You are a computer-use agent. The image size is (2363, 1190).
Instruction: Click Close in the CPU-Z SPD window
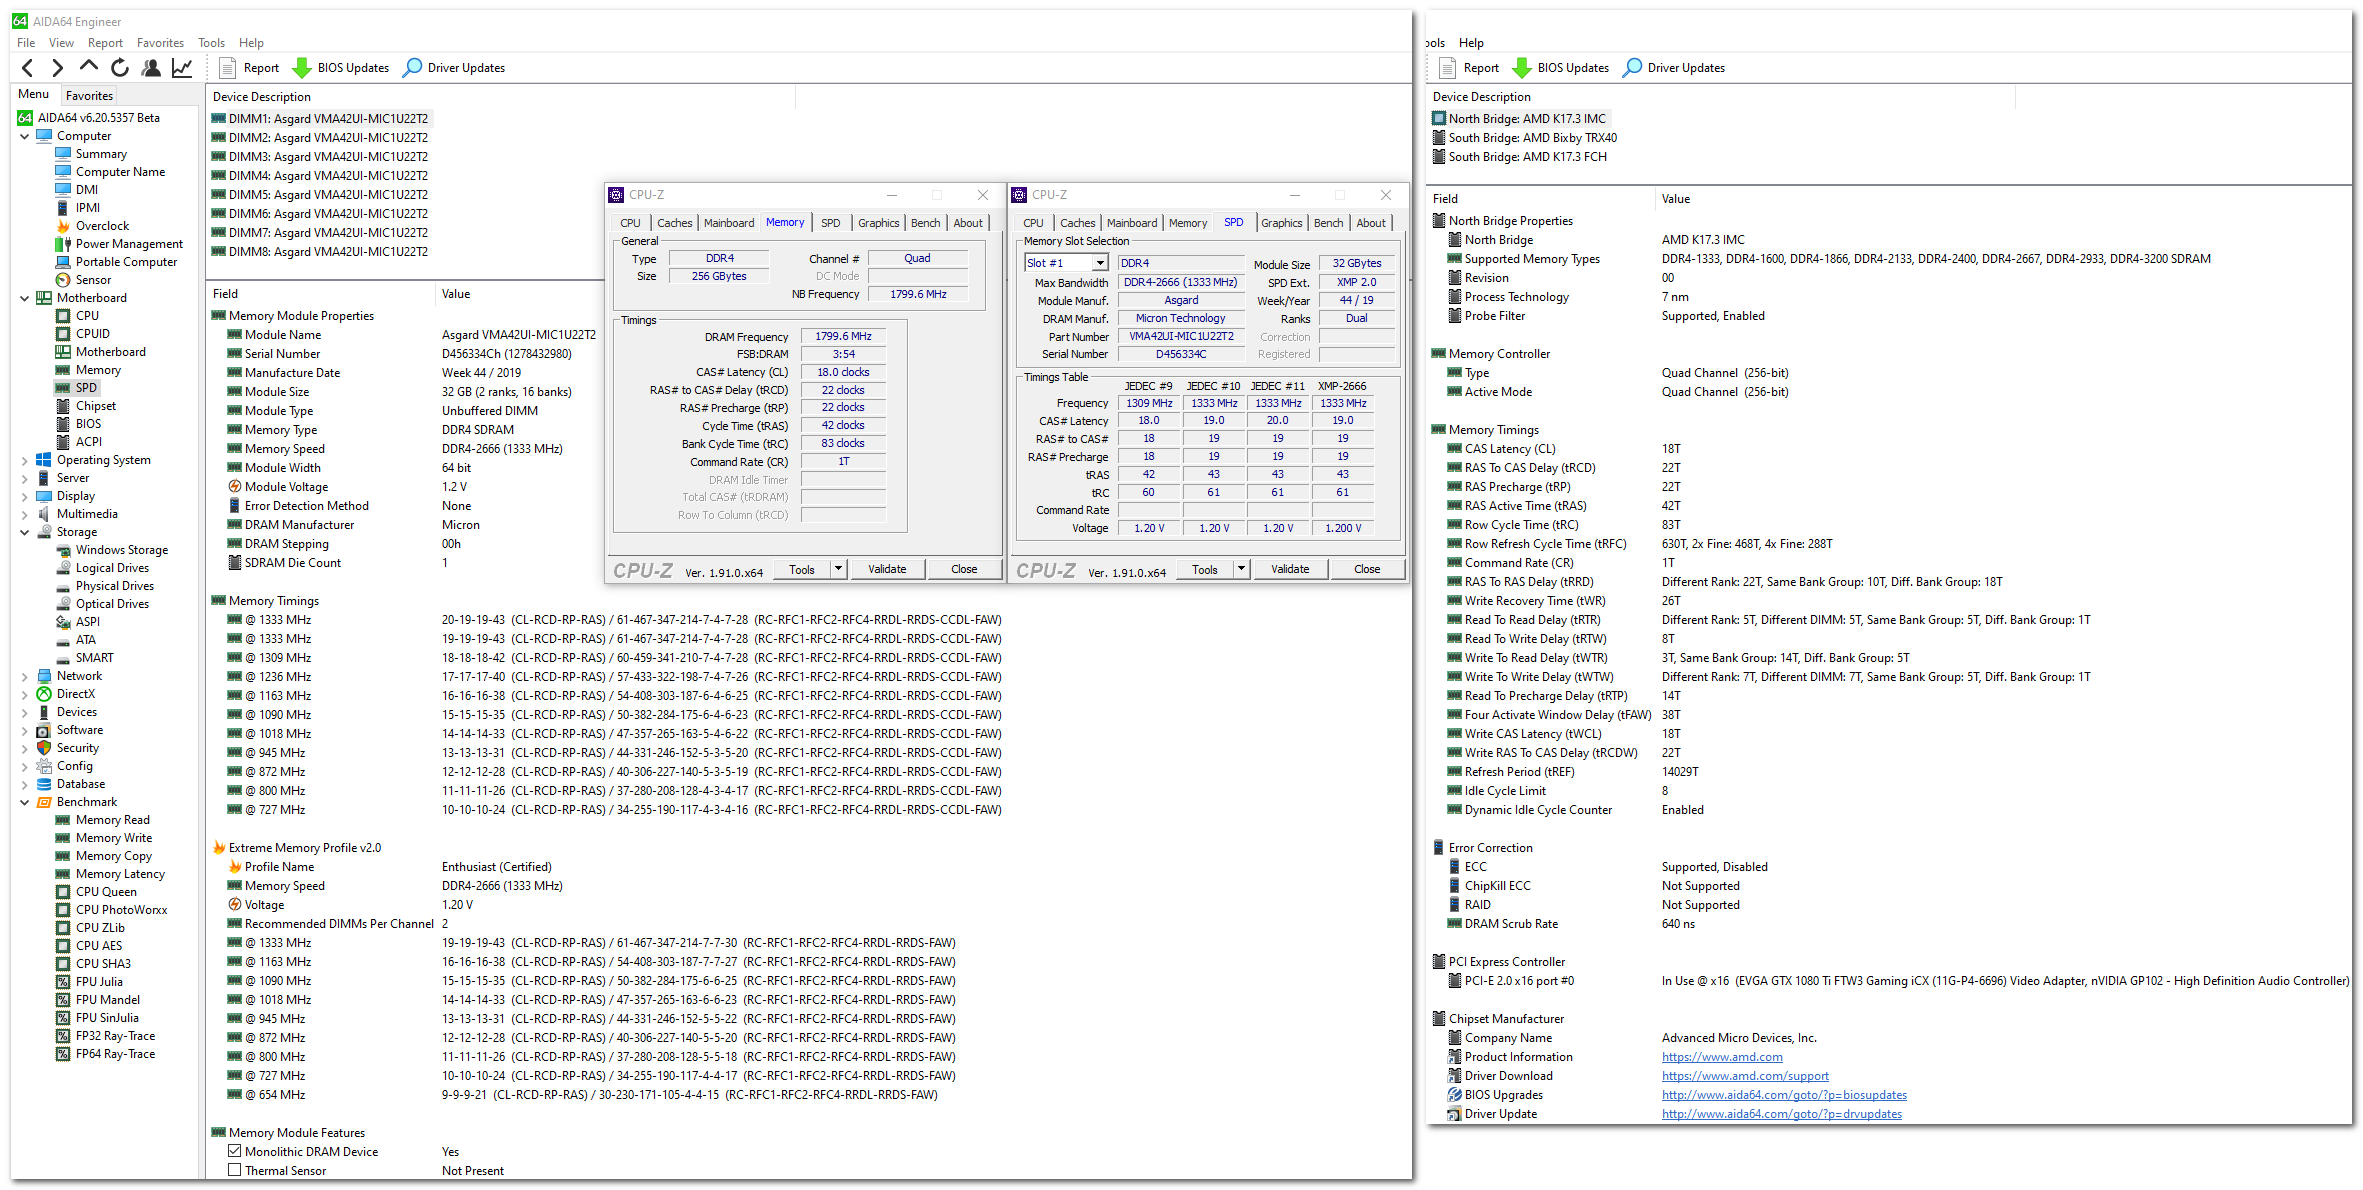coord(1367,569)
